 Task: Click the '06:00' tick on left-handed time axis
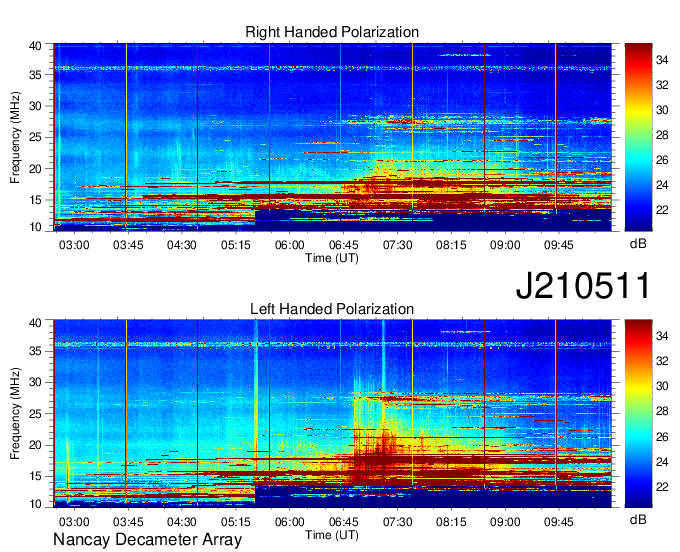(x=290, y=522)
